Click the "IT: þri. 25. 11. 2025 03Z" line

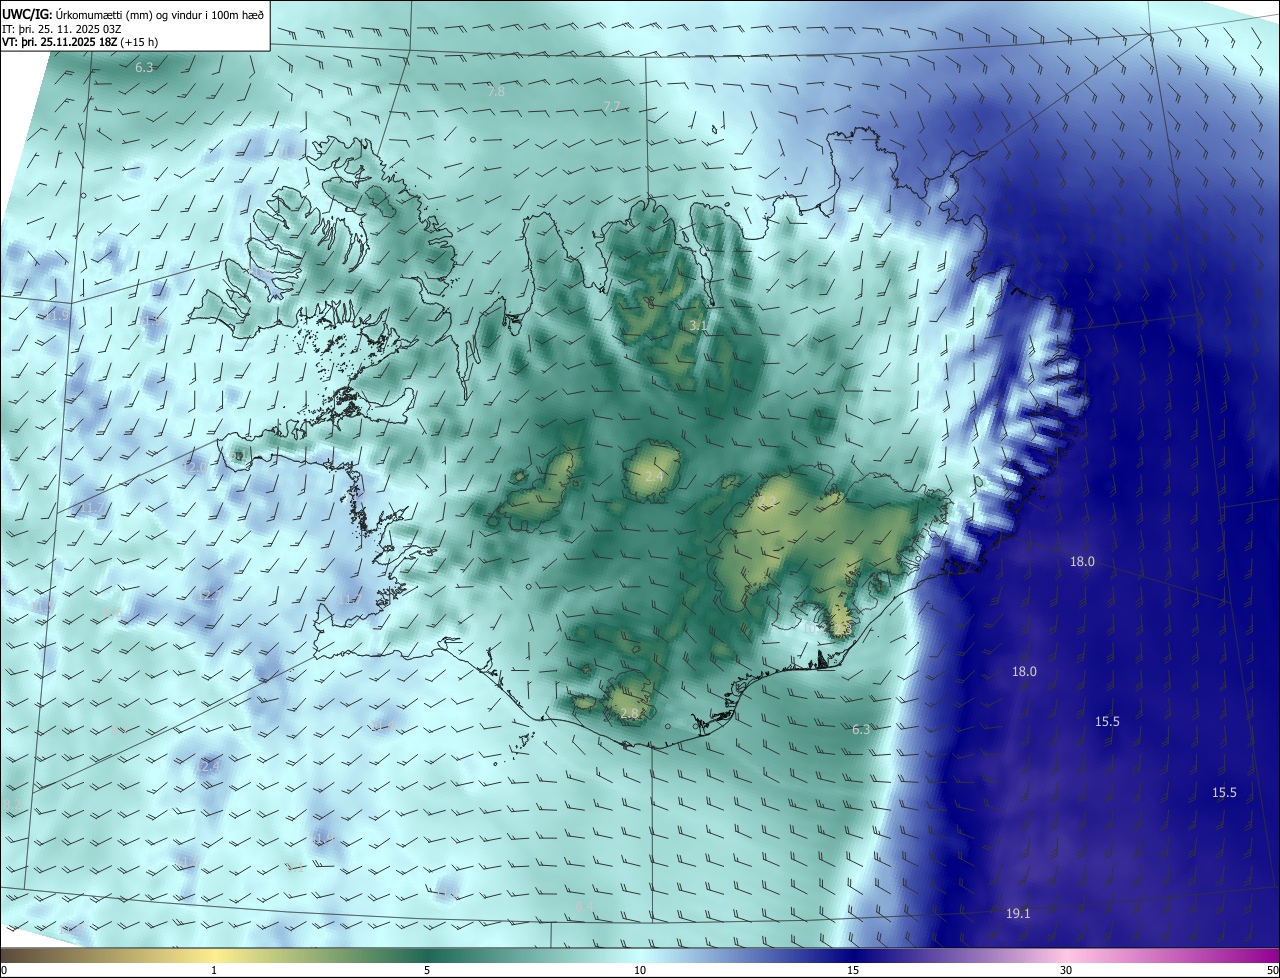pyautogui.click(x=62, y=29)
